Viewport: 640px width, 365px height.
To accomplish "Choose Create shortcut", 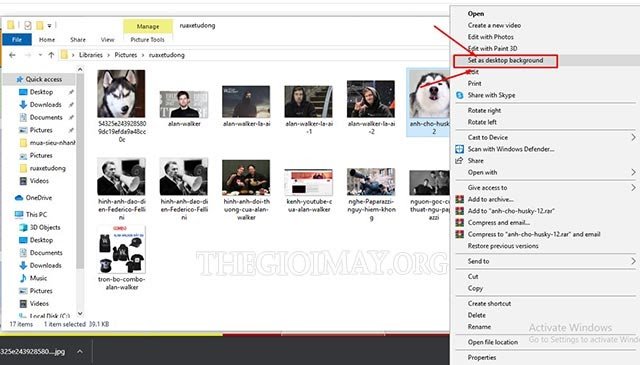I will pos(489,303).
